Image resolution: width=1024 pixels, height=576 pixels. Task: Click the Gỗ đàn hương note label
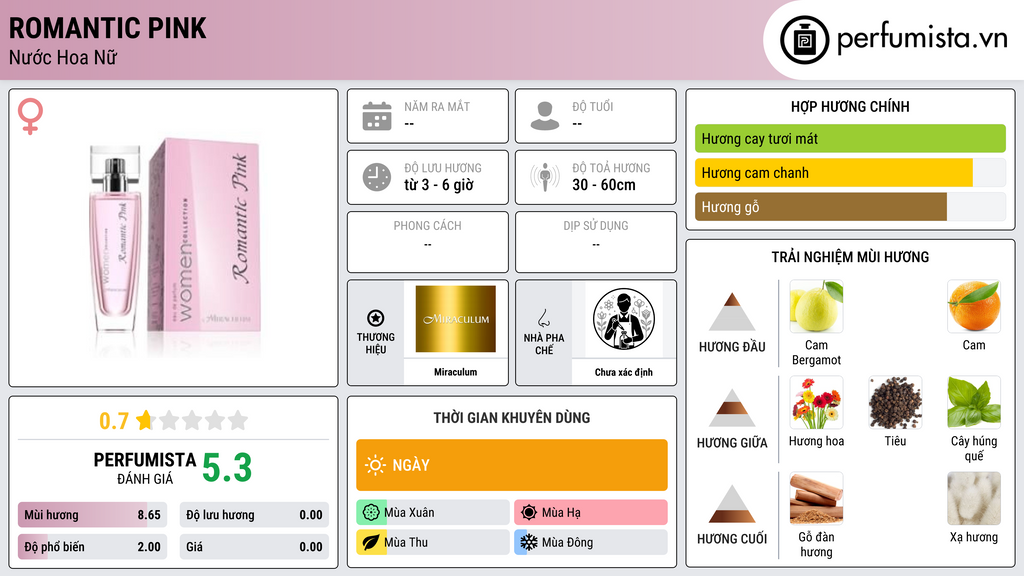pyautogui.click(x=816, y=544)
